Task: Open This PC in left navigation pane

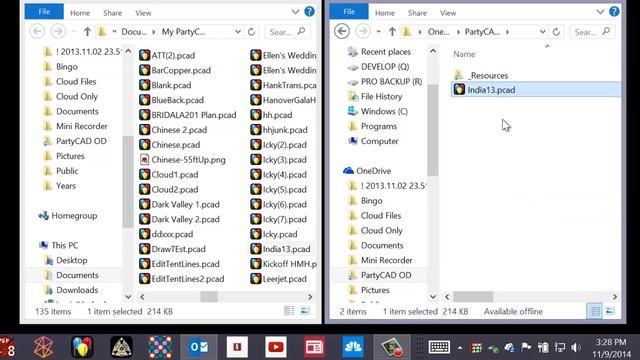Action: pos(58,245)
